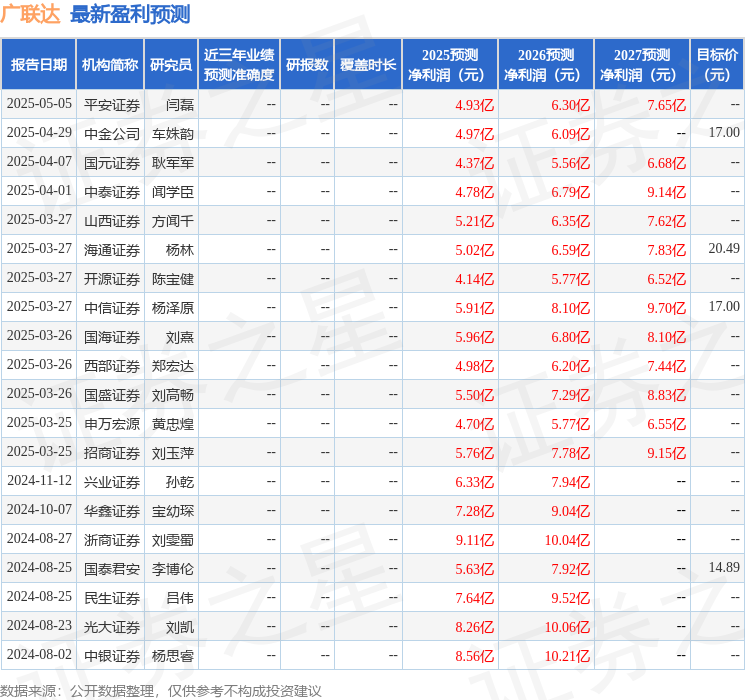745x700 pixels.
Task: Click 西部证券 institution cell
Action: click(x=112, y=366)
